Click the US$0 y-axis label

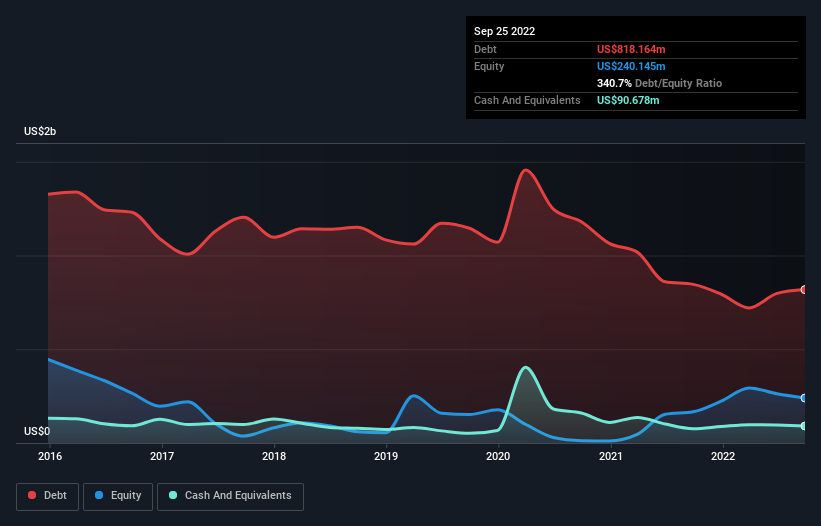[37, 431]
